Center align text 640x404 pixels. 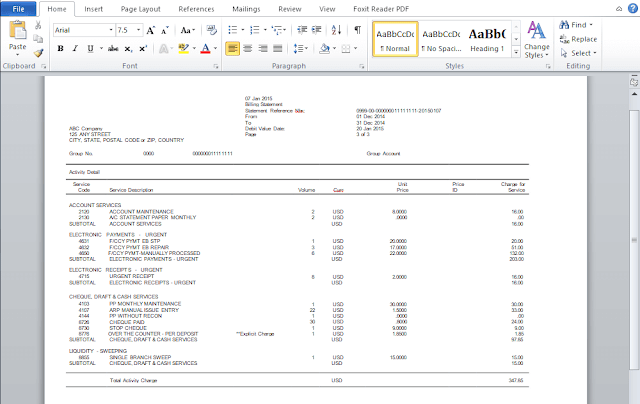click(247, 49)
